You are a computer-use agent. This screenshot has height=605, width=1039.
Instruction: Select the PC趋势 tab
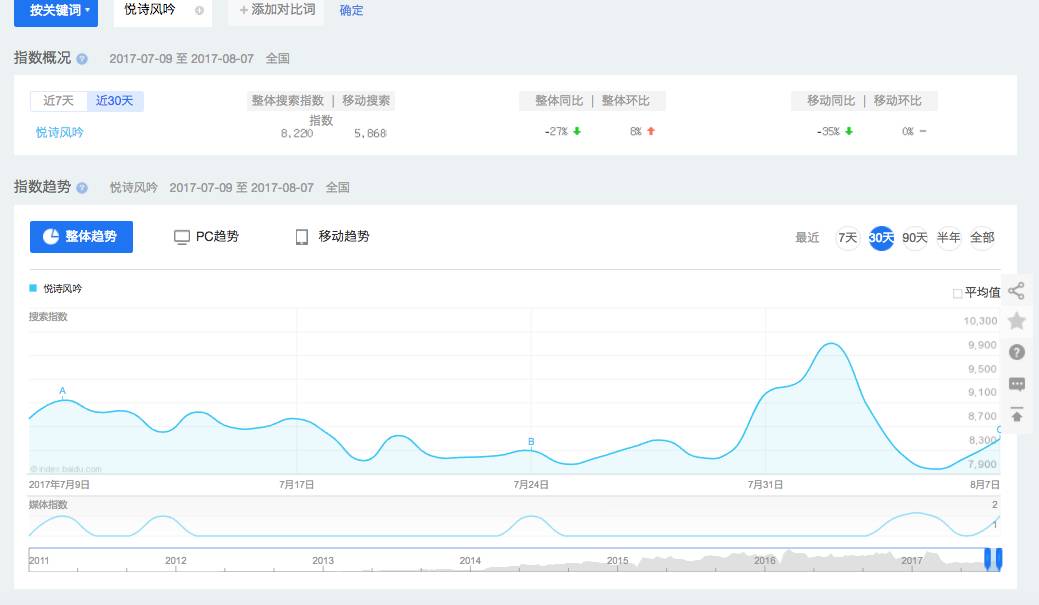click(x=206, y=237)
